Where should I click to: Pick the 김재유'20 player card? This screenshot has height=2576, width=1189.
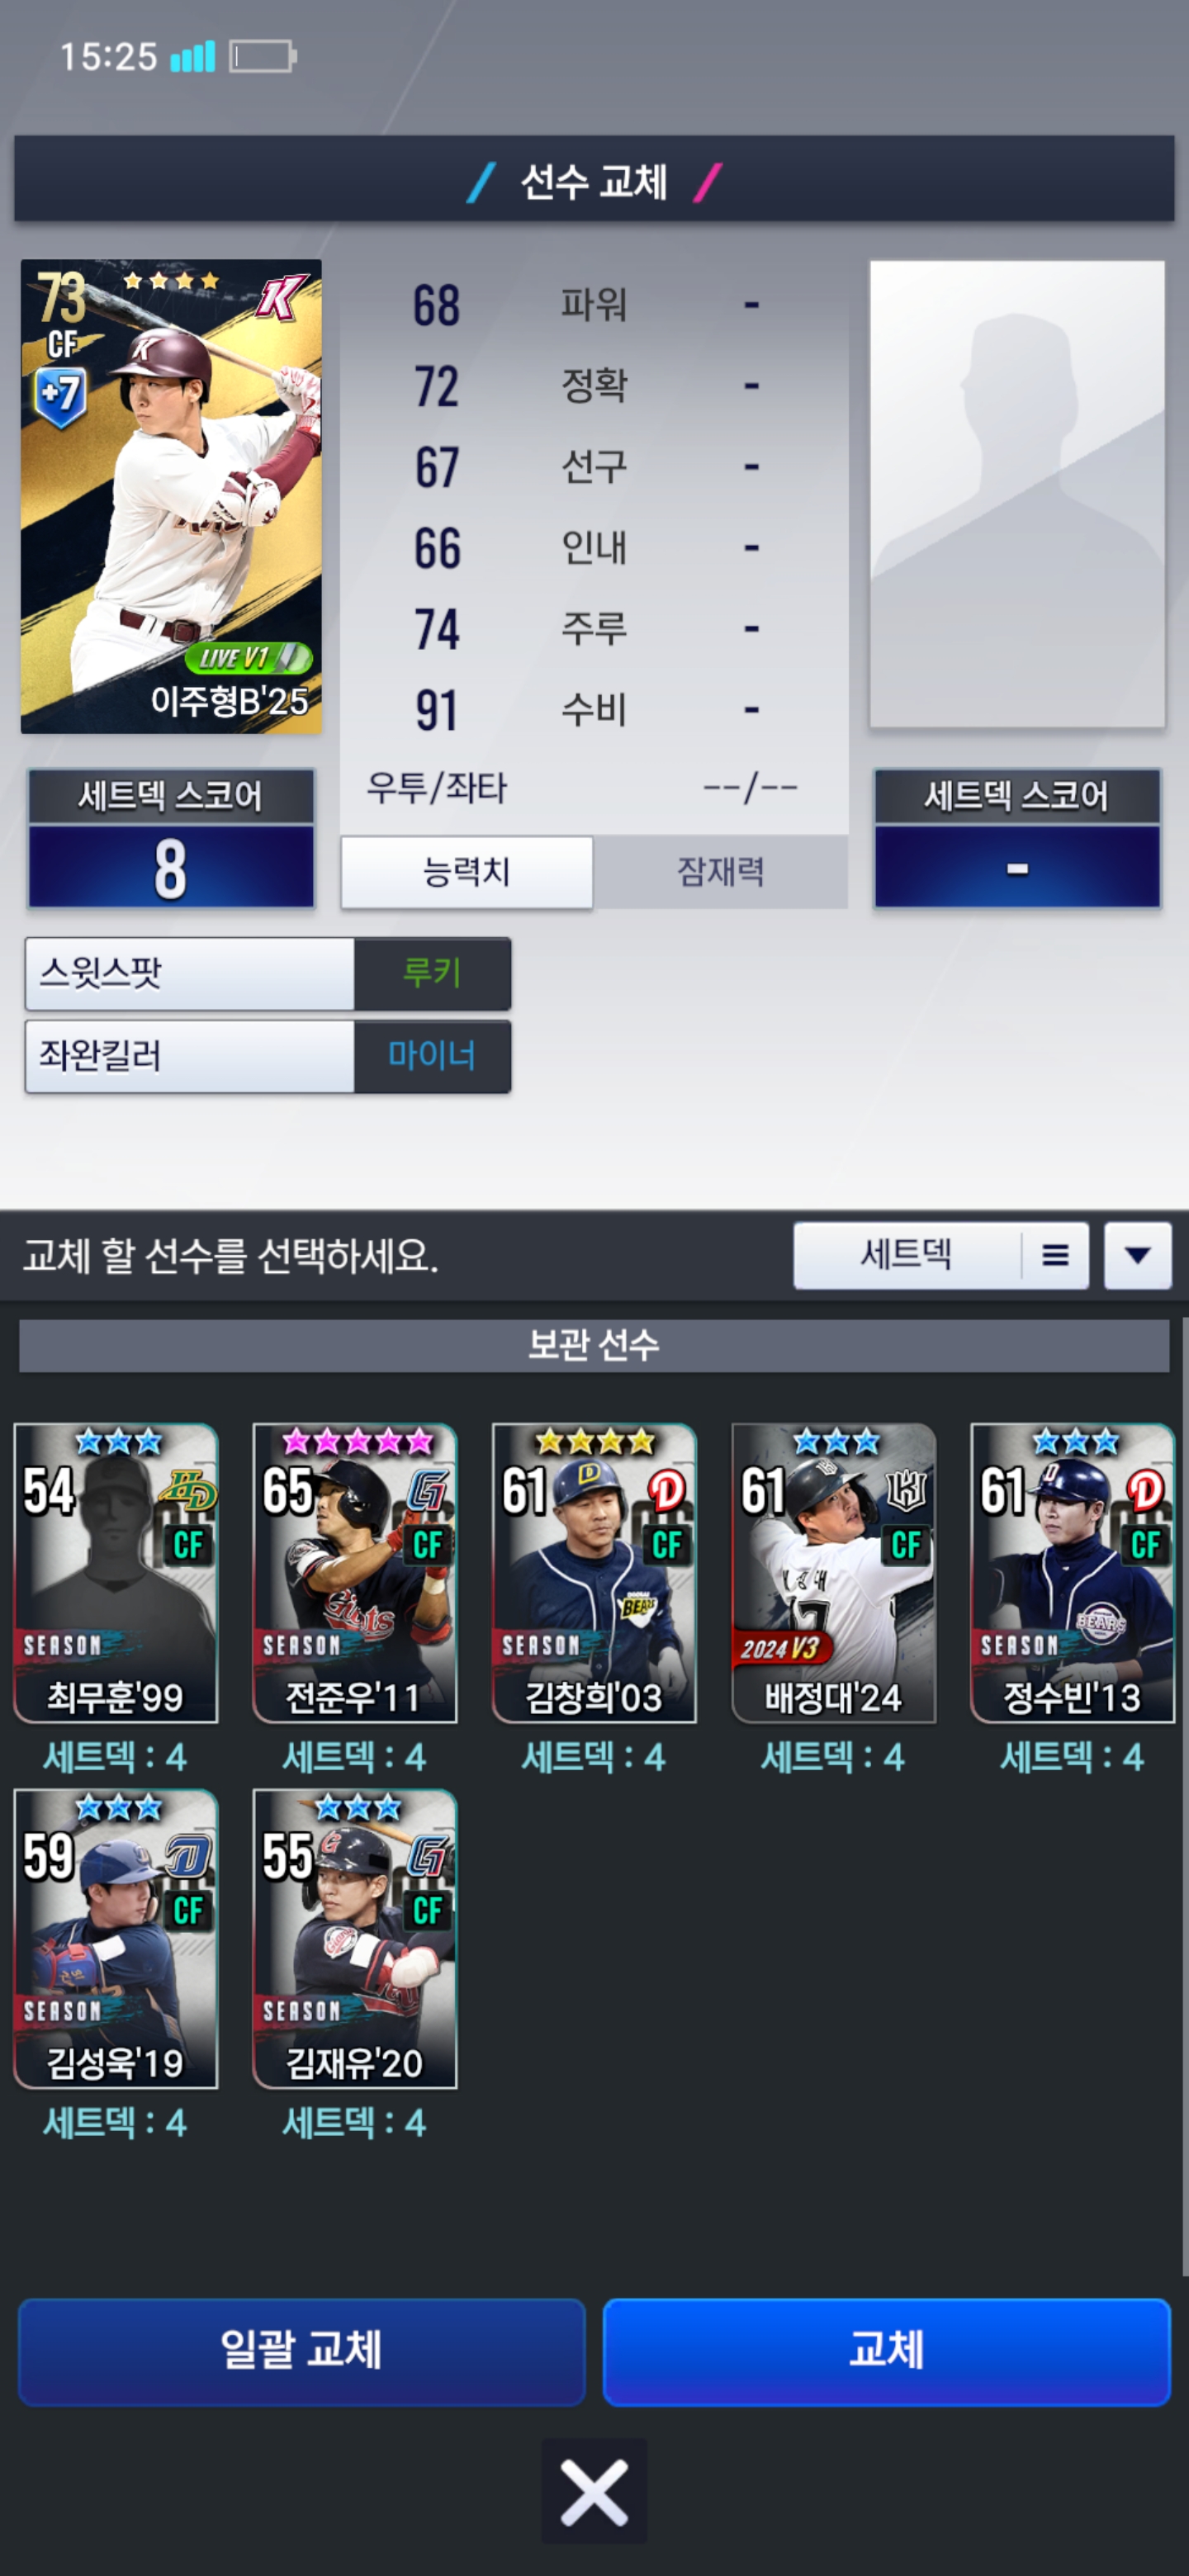click(x=355, y=1939)
